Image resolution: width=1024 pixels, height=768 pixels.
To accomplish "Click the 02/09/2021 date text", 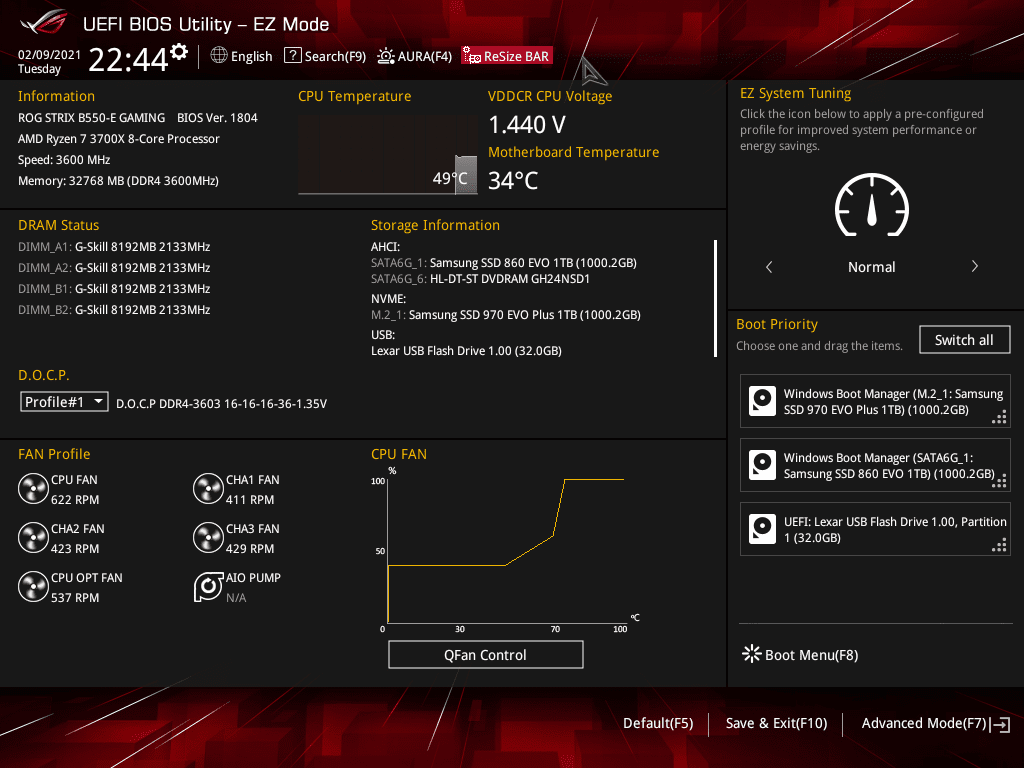I will (49, 55).
